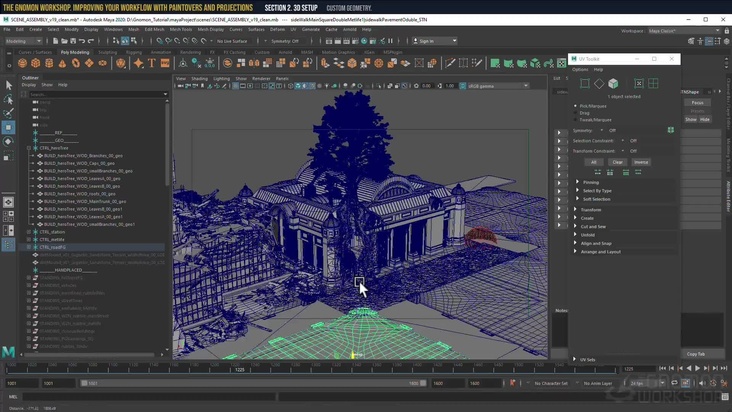This screenshot has width=732, height=412.
Task: Select the Tweak/Marquee radio option
Action: point(576,120)
